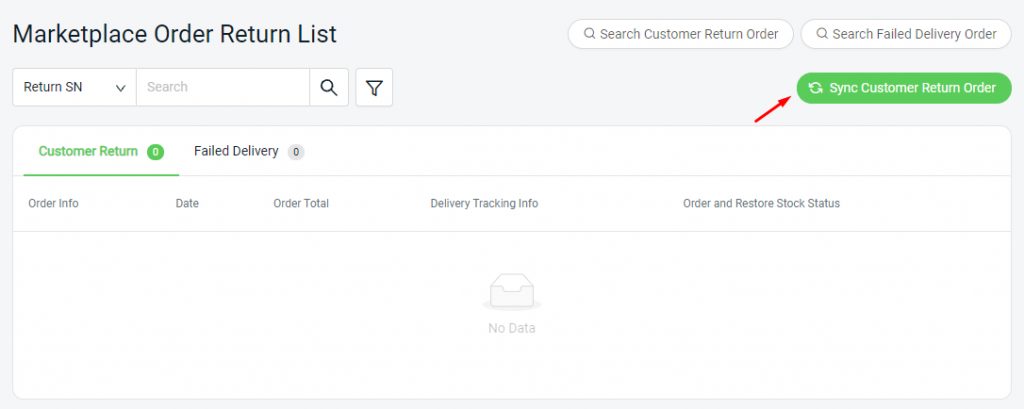Screen dimensions: 1024x409
Task: Open Search Customer Return Order
Action: tap(680, 34)
